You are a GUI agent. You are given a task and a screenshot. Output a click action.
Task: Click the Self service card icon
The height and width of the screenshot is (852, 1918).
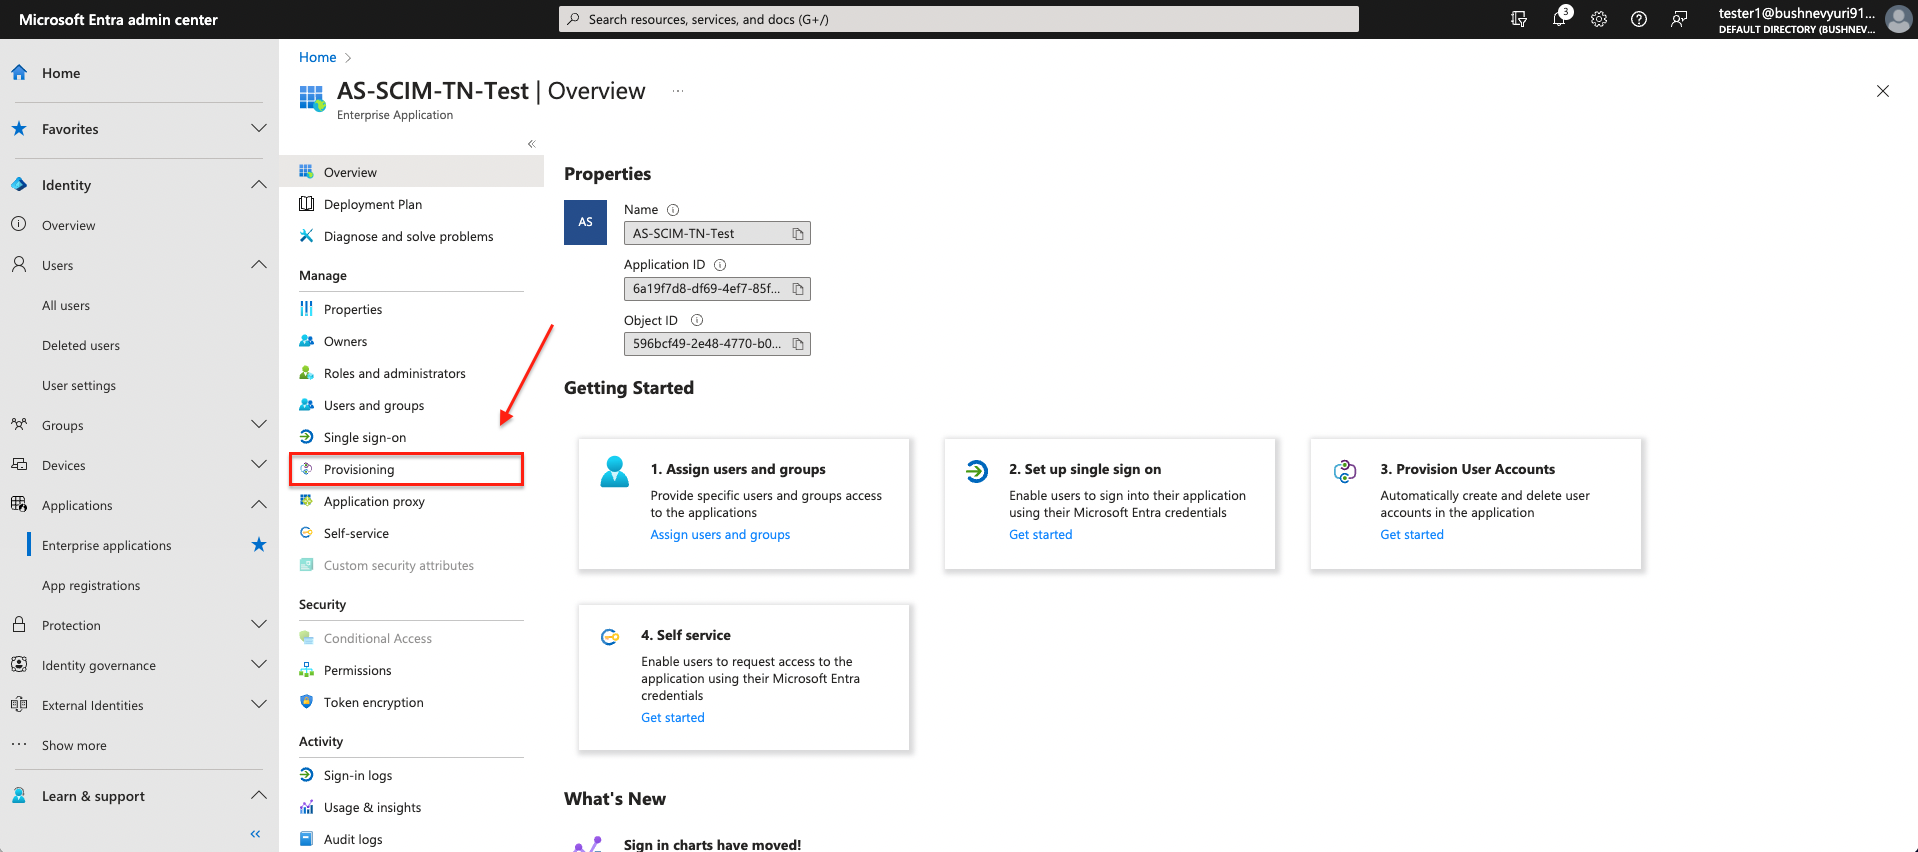coord(610,637)
